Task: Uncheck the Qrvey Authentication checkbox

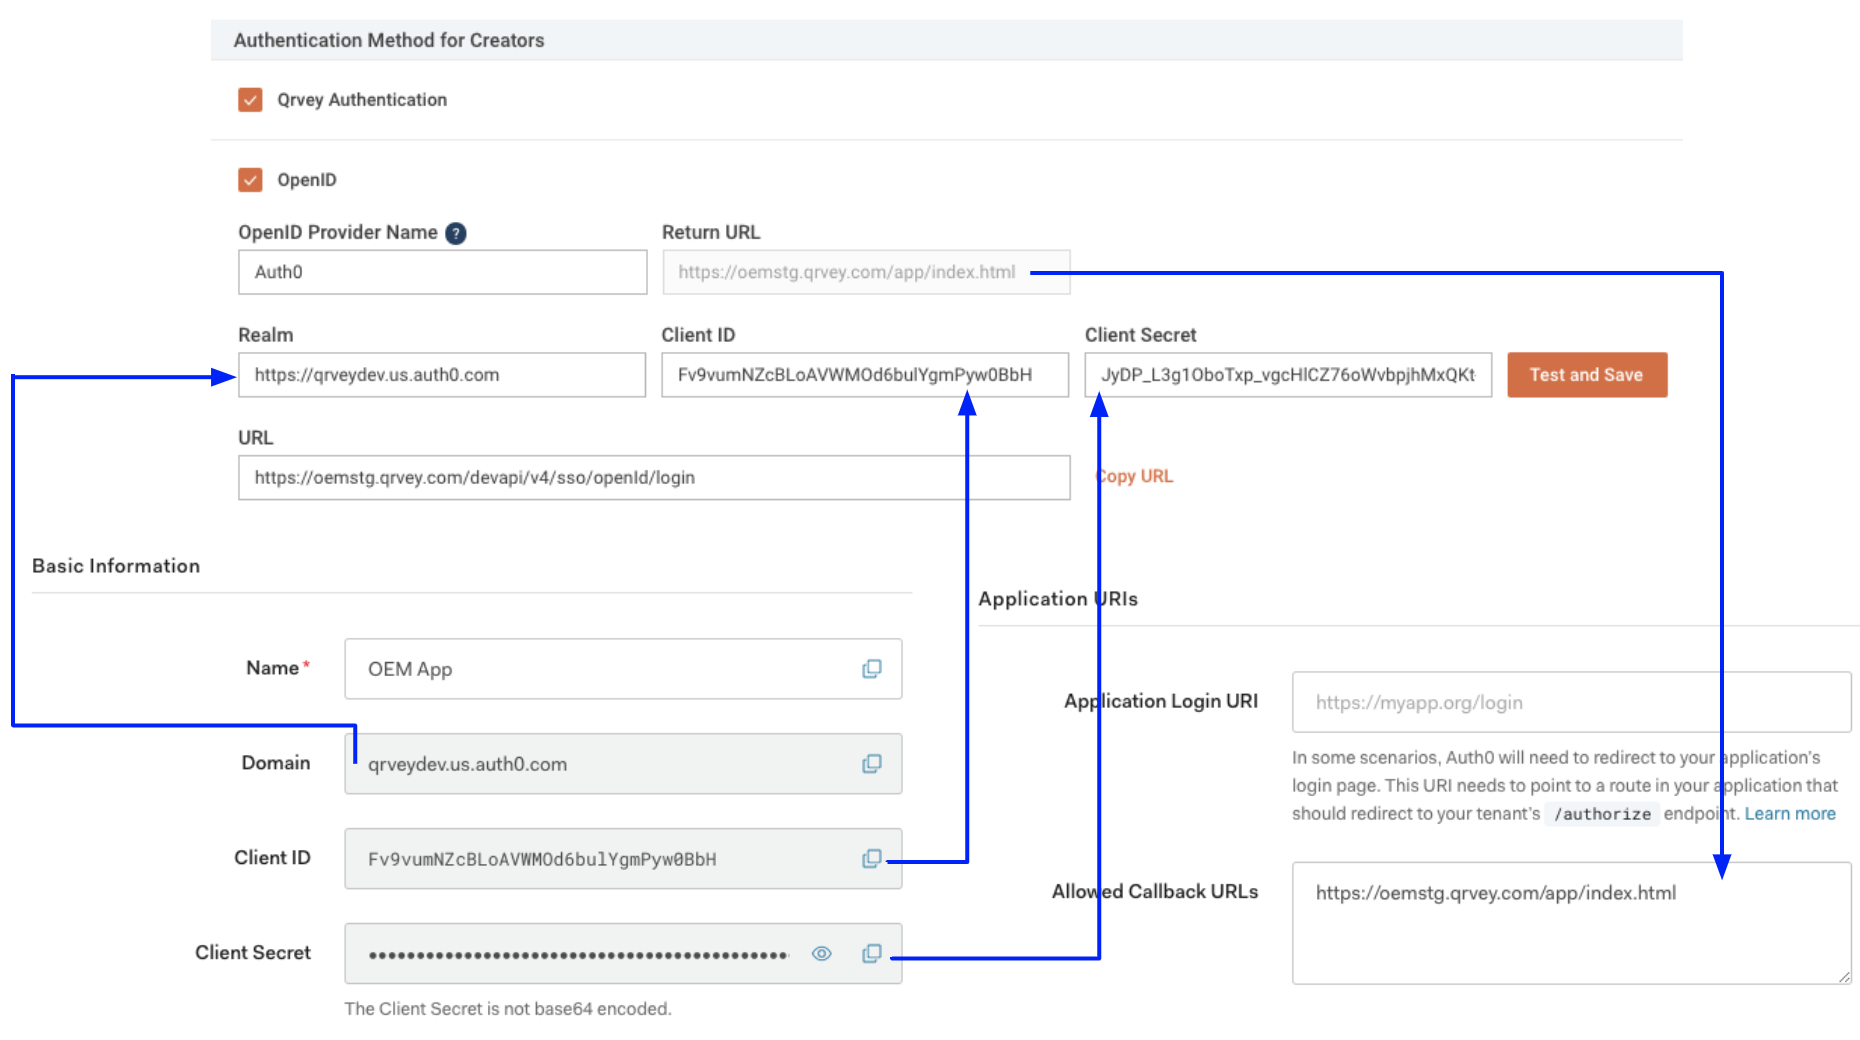Action: (x=250, y=100)
